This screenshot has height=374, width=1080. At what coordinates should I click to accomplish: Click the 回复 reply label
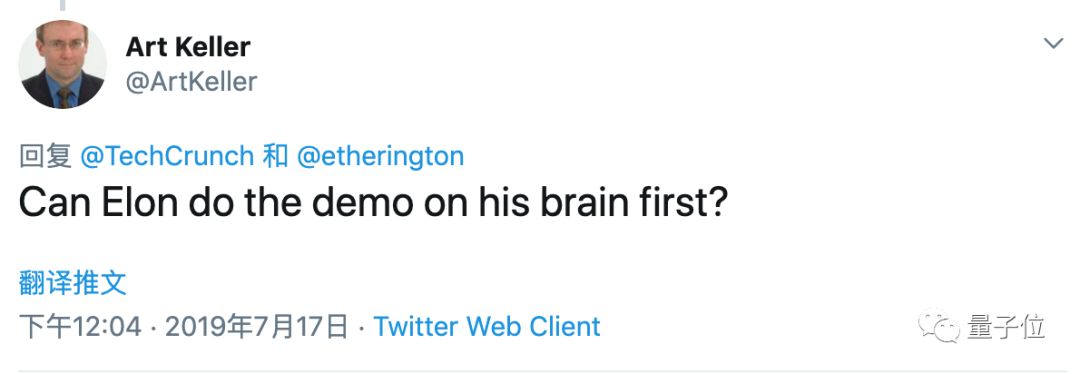point(45,156)
